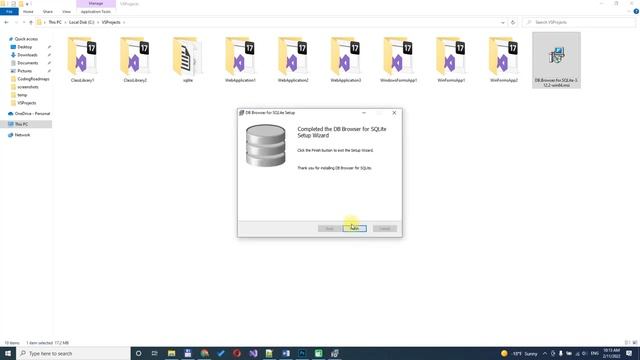This screenshot has height=360, width=640.
Task: Show hidden system tray icons
Action: (x=544, y=353)
